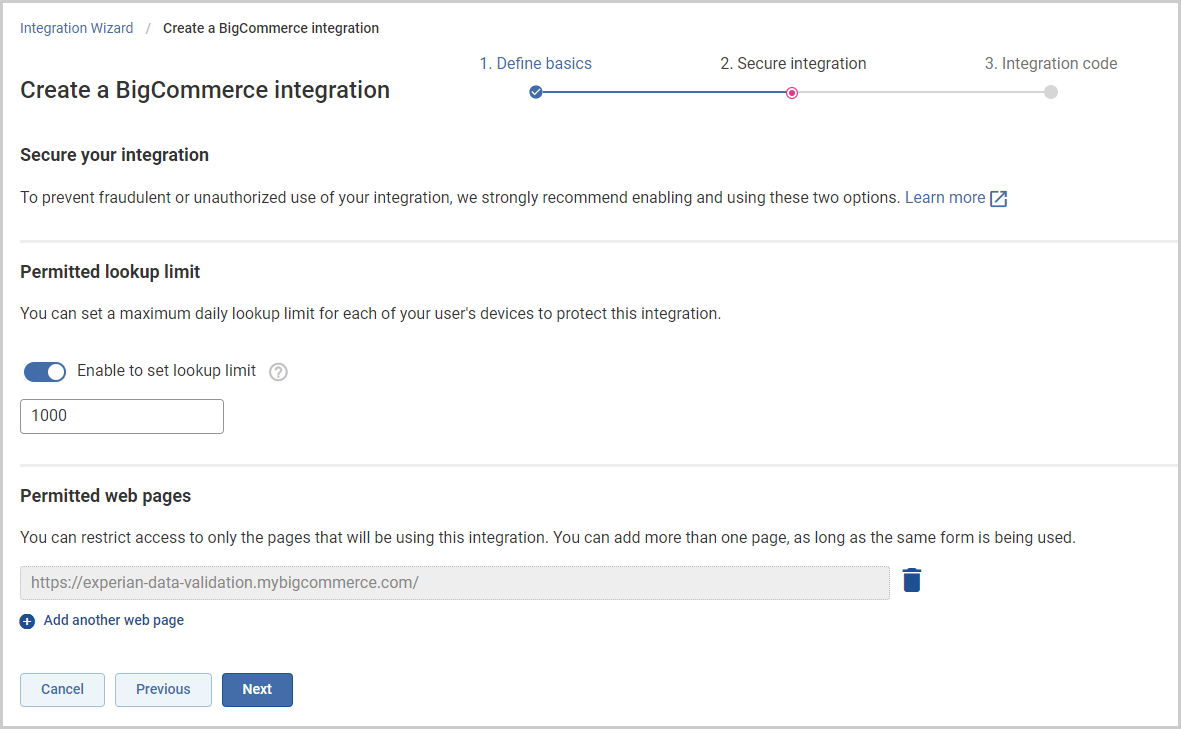
Task: Click the Previous button
Action: pyautogui.click(x=163, y=689)
